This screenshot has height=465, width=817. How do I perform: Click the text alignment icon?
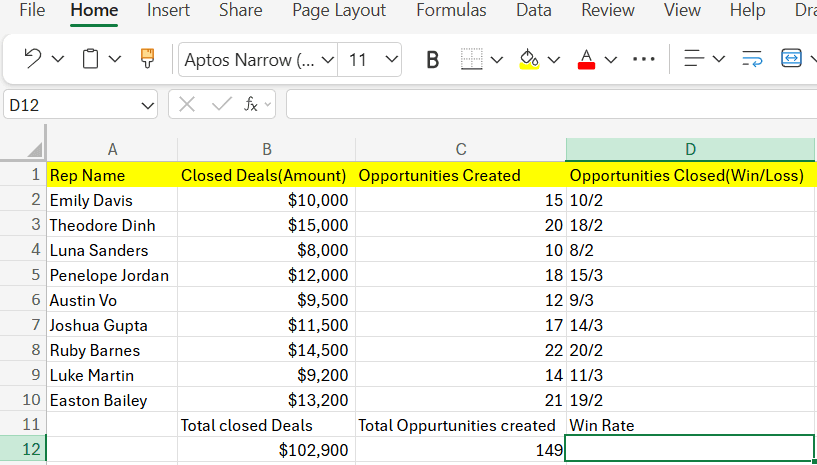pos(694,59)
